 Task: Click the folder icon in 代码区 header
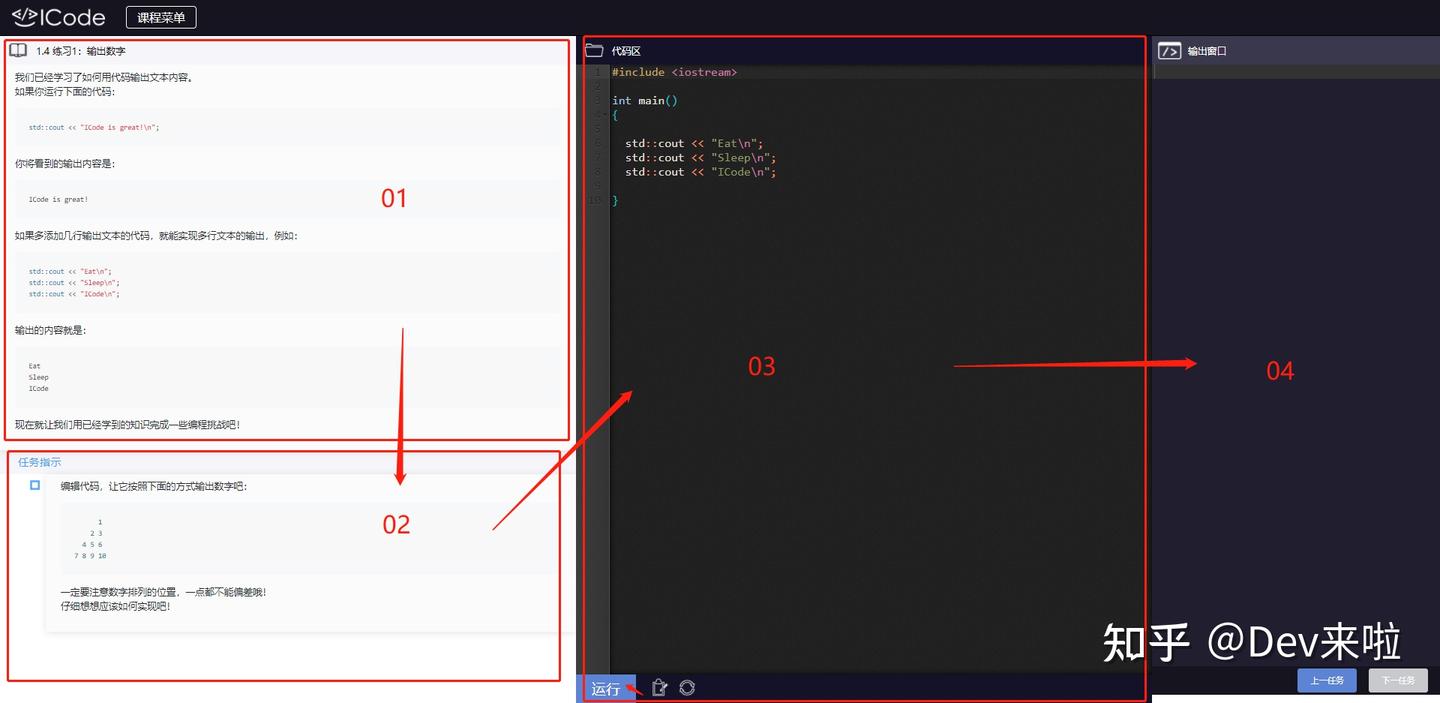coord(595,50)
